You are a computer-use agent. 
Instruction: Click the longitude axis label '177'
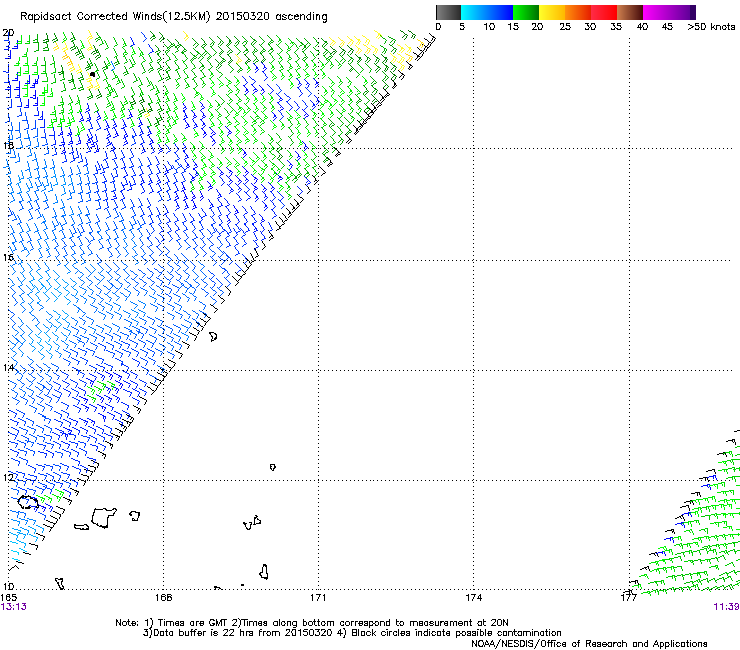coord(629,598)
